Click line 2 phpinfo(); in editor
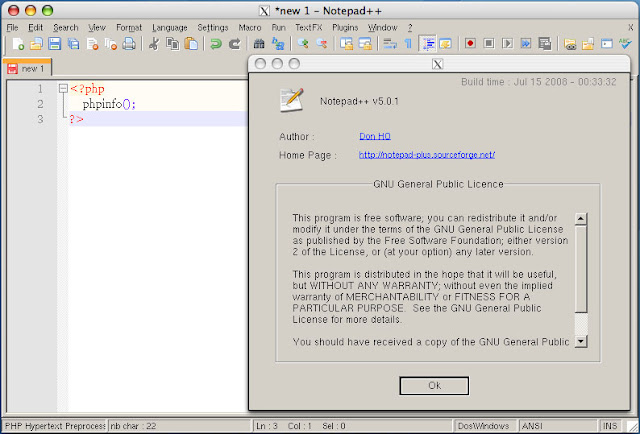The image size is (640, 434). point(109,104)
